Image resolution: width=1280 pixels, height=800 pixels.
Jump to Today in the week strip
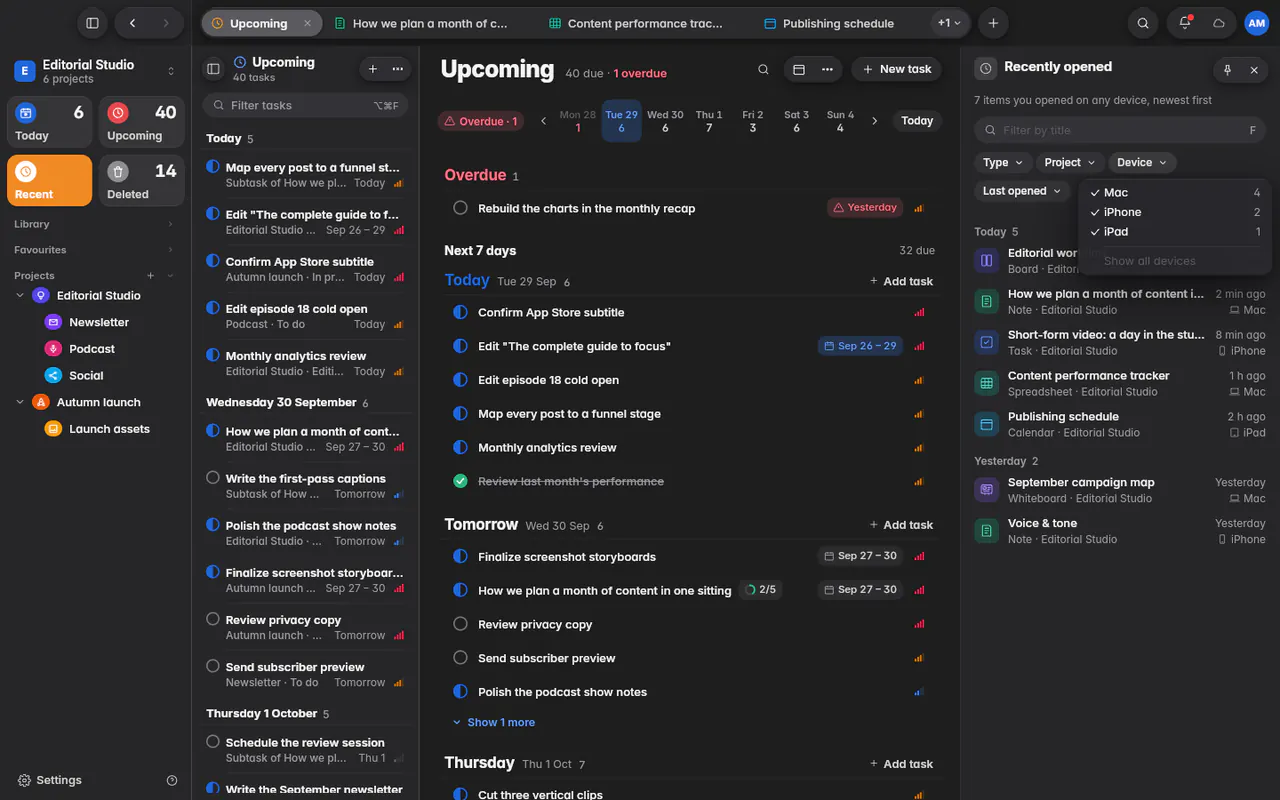point(917,121)
